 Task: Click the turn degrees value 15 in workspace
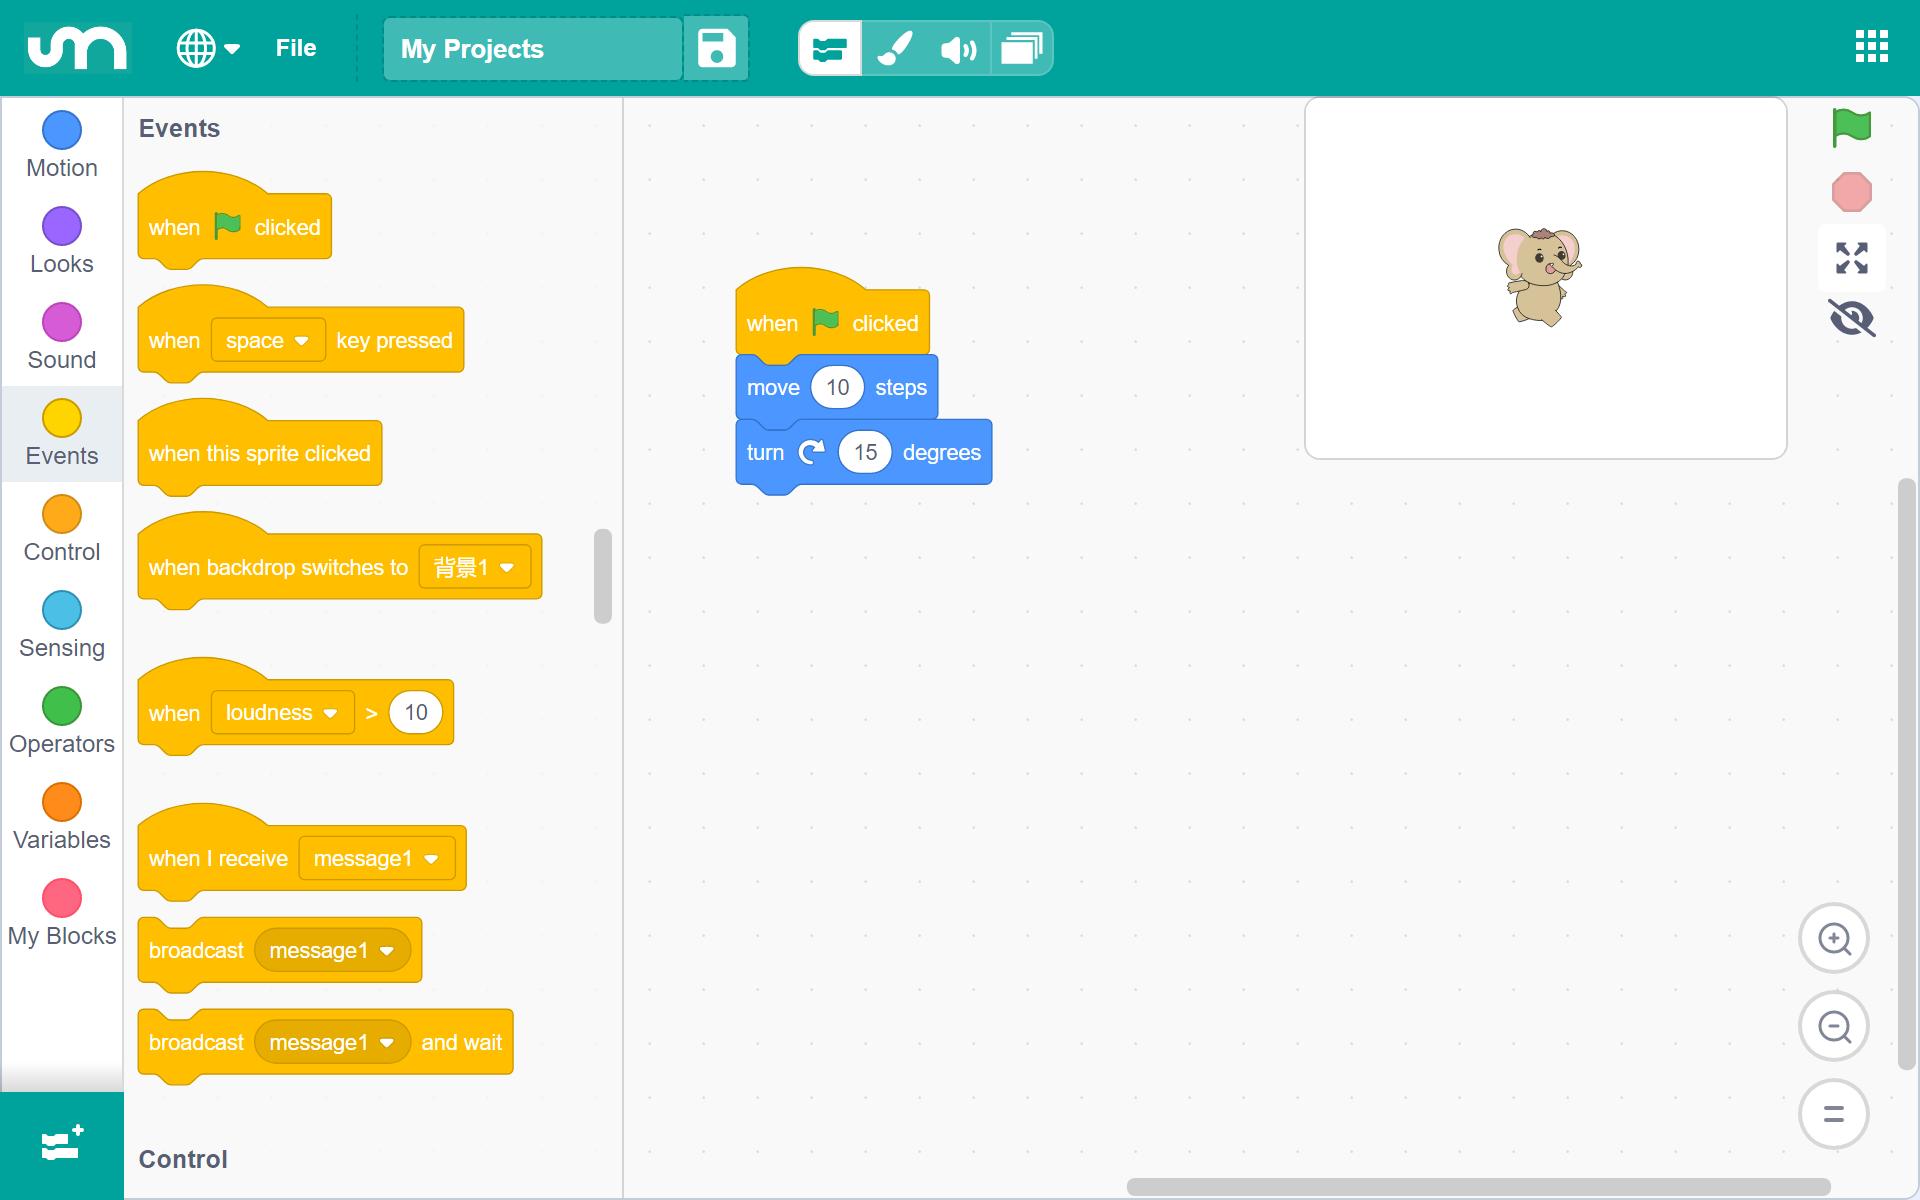(865, 453)
